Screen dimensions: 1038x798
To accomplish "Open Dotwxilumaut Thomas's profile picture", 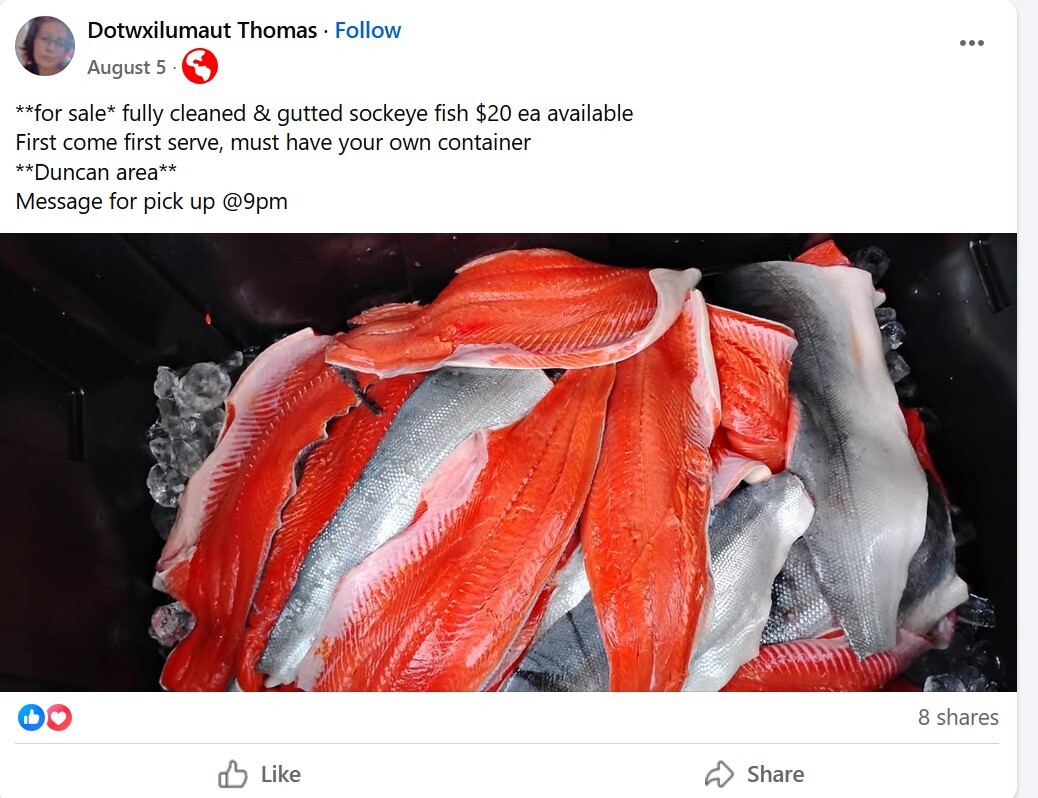I will point(45,46).
